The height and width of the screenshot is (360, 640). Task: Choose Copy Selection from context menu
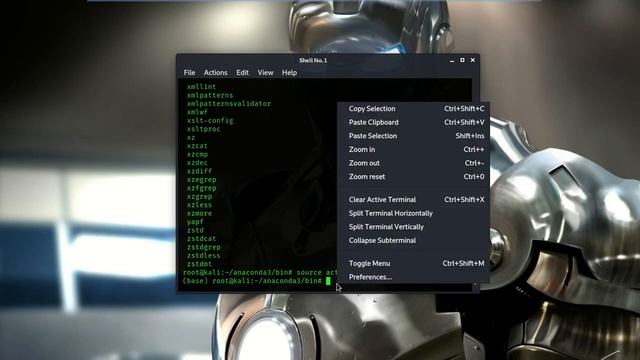(413, 109)
